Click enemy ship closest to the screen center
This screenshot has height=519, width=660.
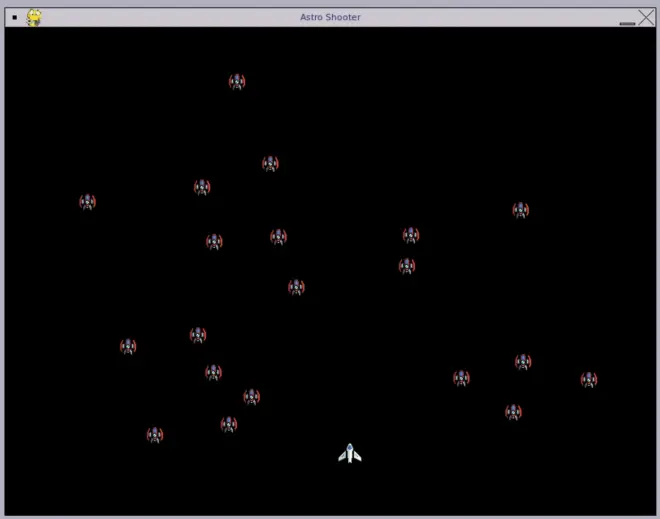pyautogui.click(x=297, y=288)
